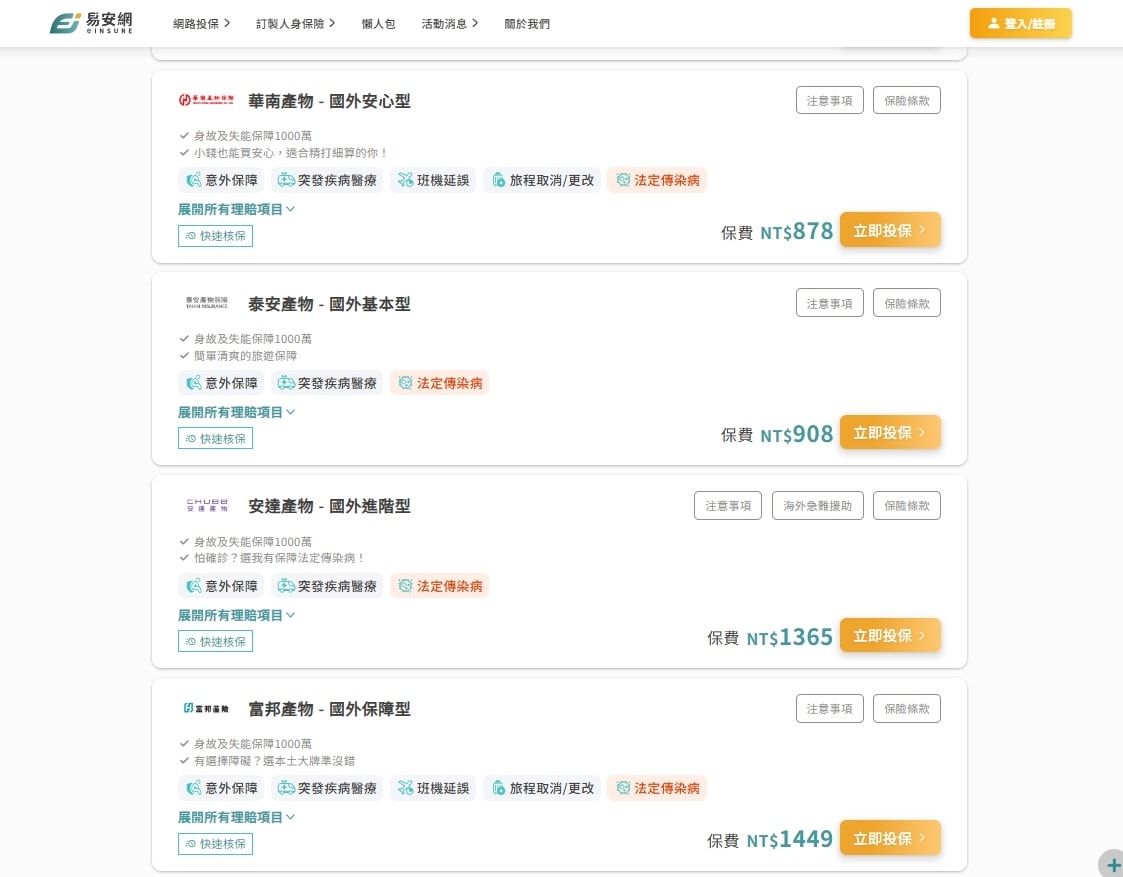Image resolution: width=1123 pixels, height=877 pixels.
Task: Click 富邦產物 company logo
Action: [206, 708]
